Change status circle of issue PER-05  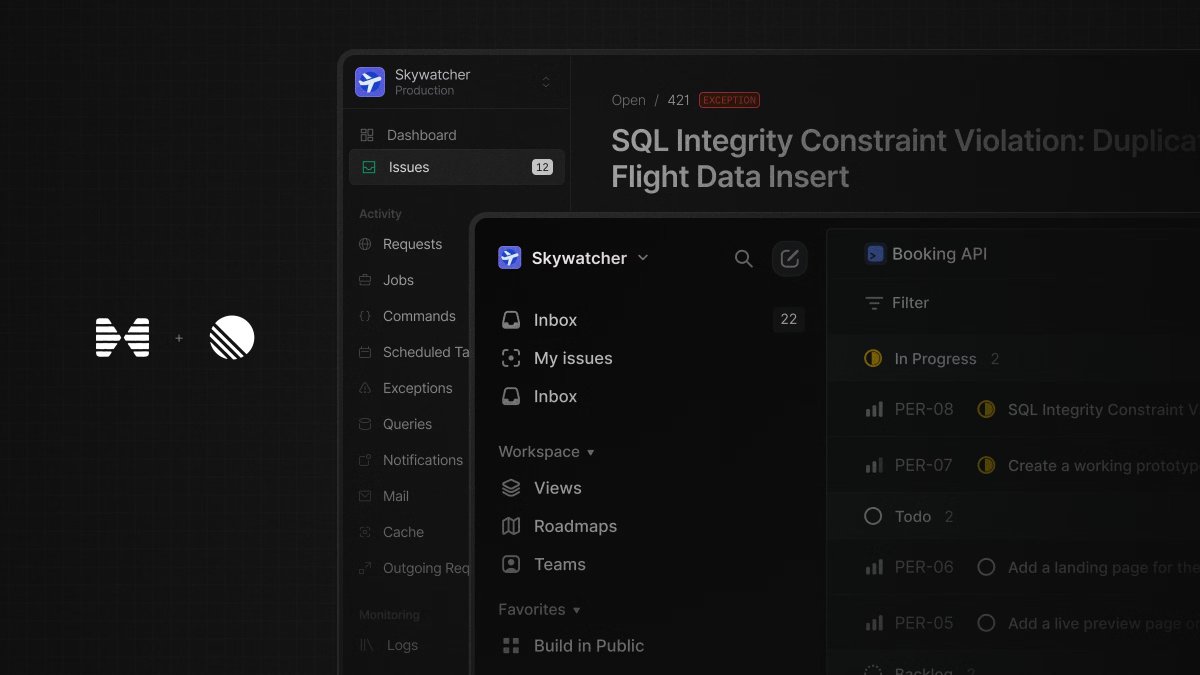(986, 623)
